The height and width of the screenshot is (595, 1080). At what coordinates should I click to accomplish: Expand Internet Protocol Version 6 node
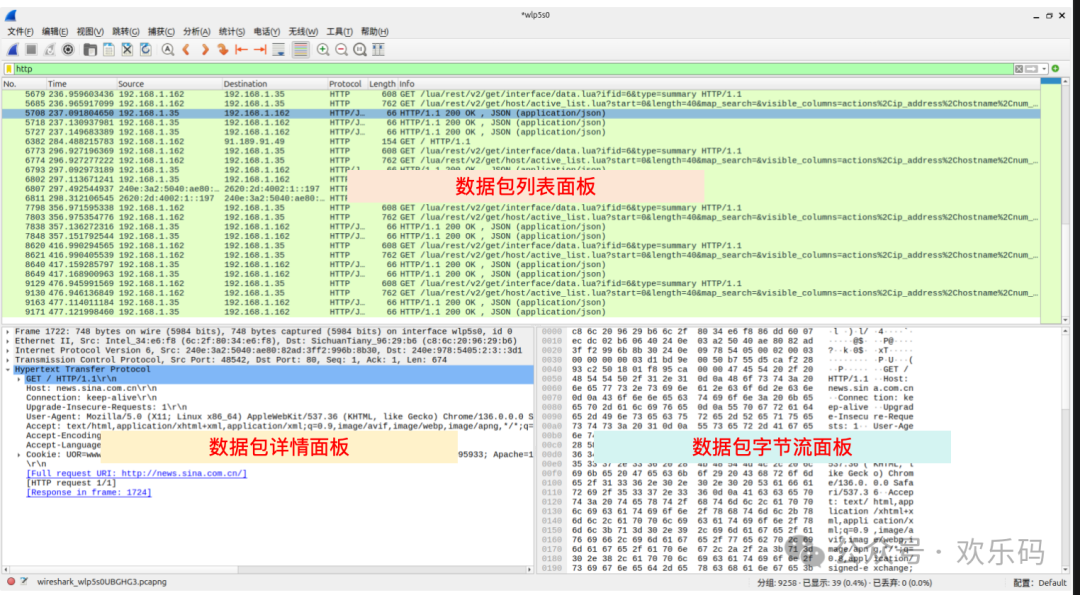tap(8, 351)
